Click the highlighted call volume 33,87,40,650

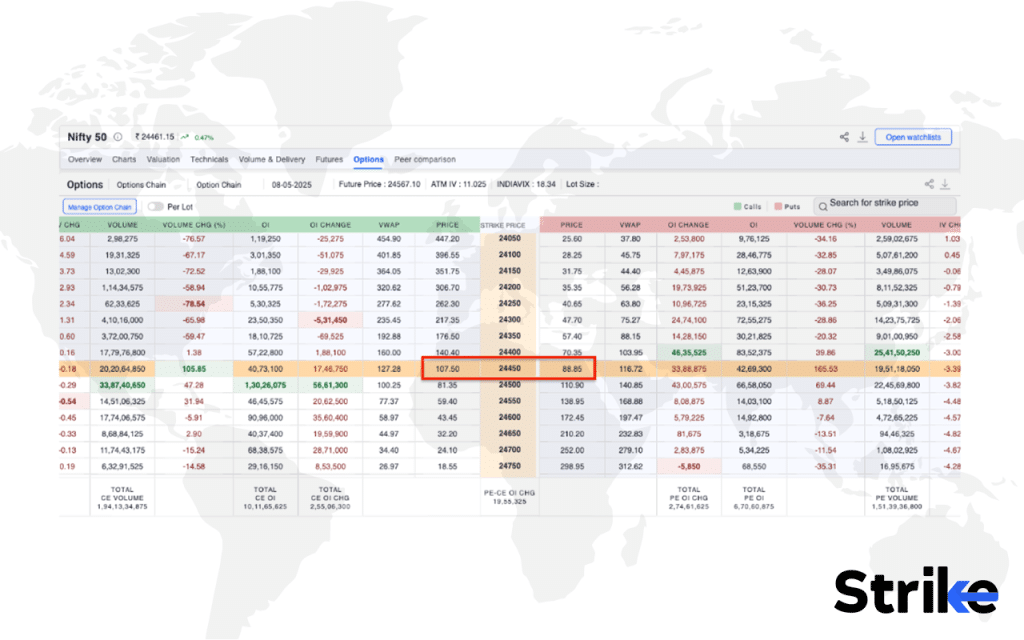point(122,385)
